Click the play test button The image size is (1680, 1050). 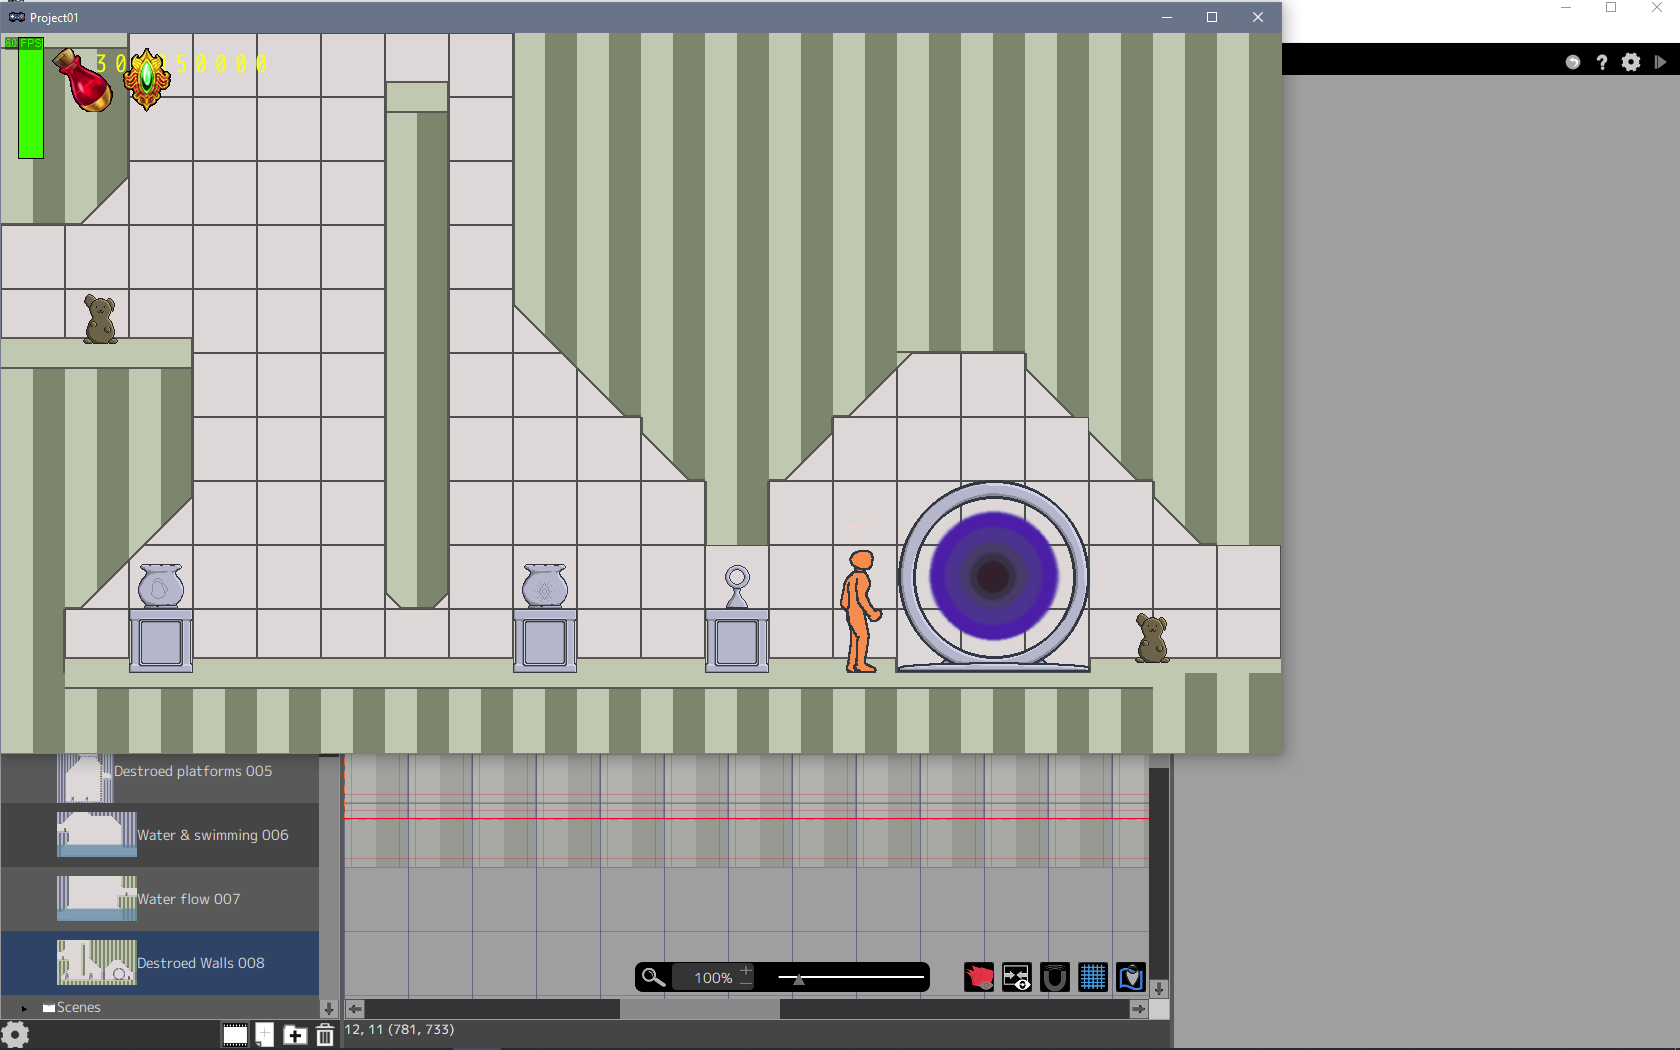1660,62
